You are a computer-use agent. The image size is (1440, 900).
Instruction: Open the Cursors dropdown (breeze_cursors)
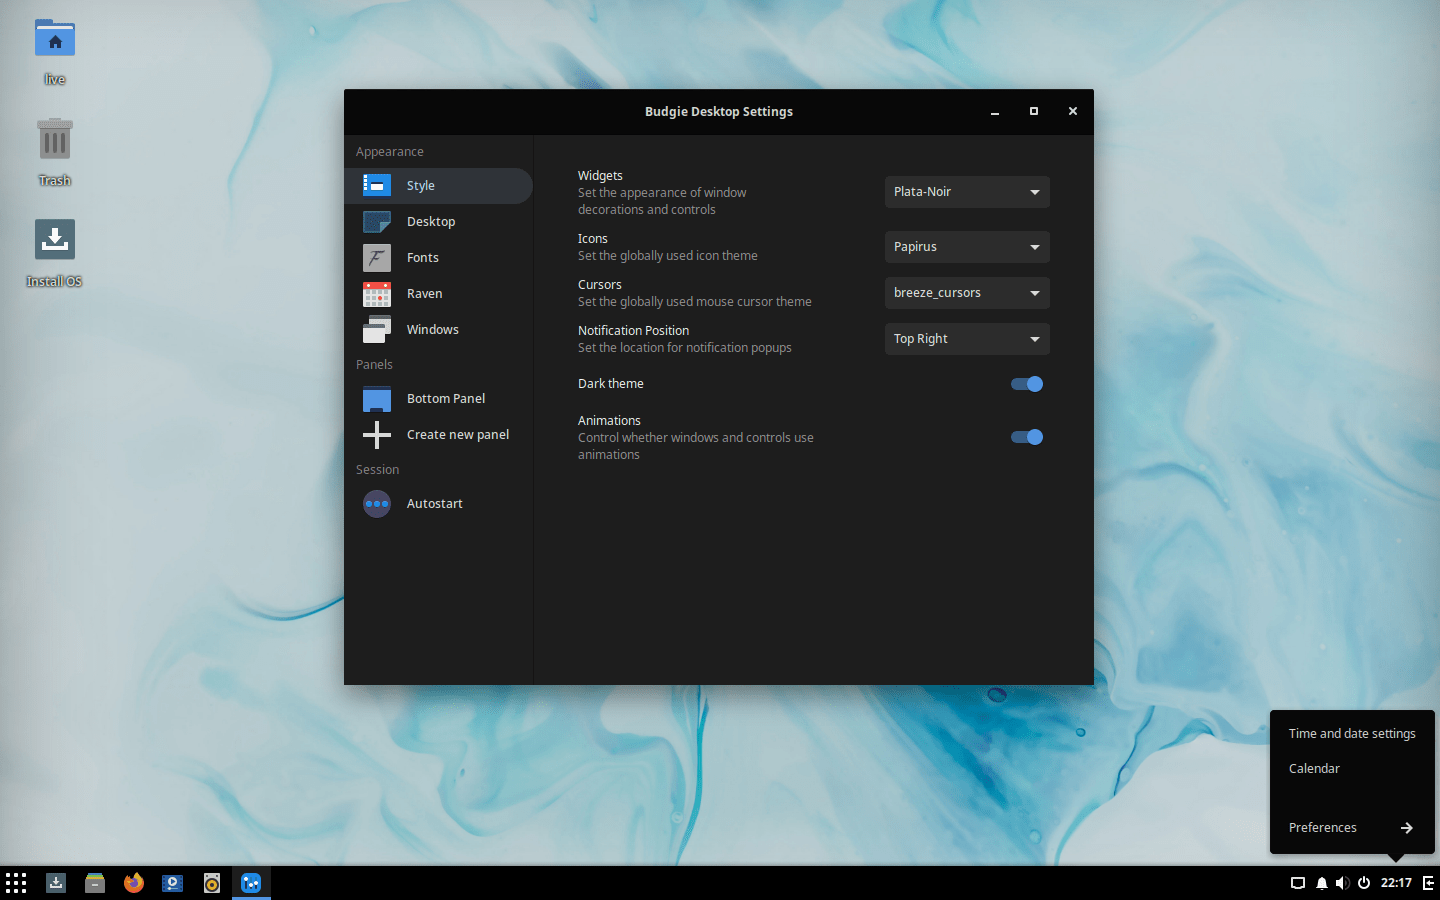click(967, 293)
